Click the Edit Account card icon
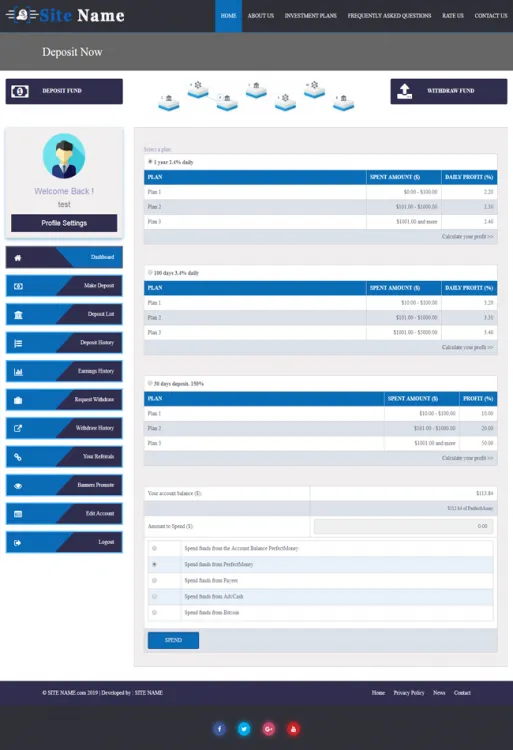The width and height of the screenshot is (513, 750). click(18, 514)
